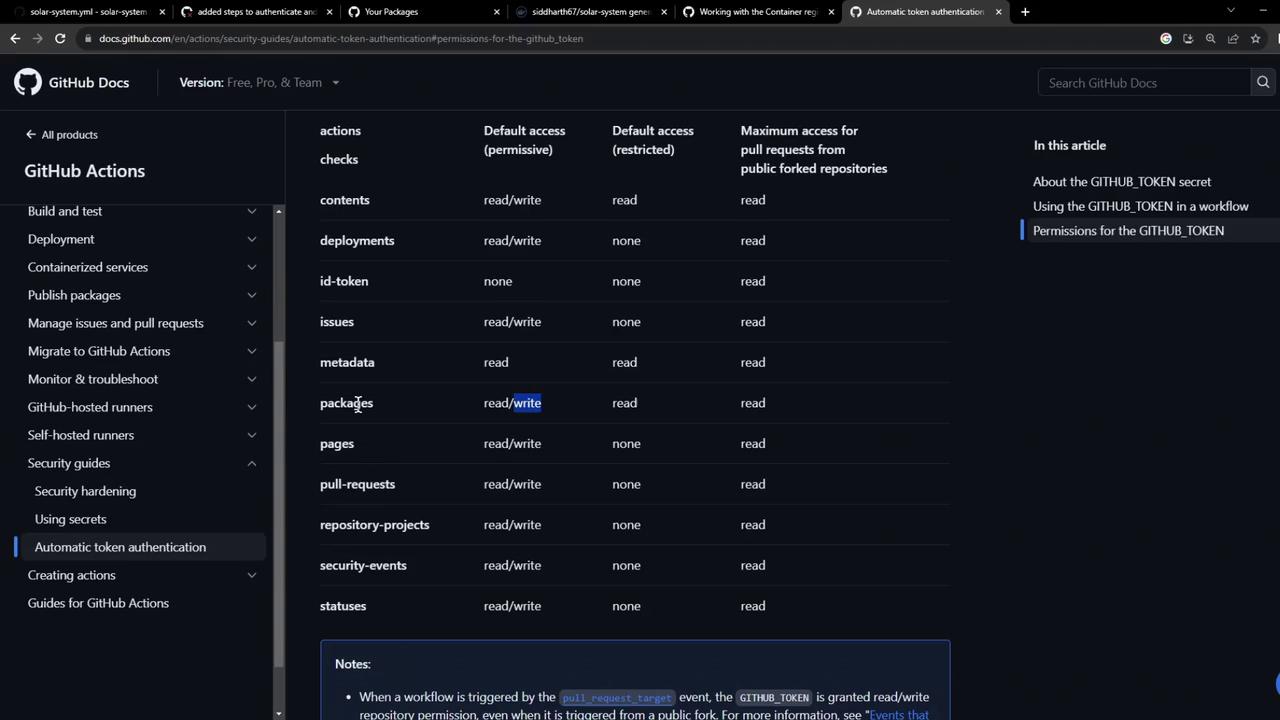Bookmark this page with the star icon
This screenshot has width=1280, height=720.
tap(1255, 38)
